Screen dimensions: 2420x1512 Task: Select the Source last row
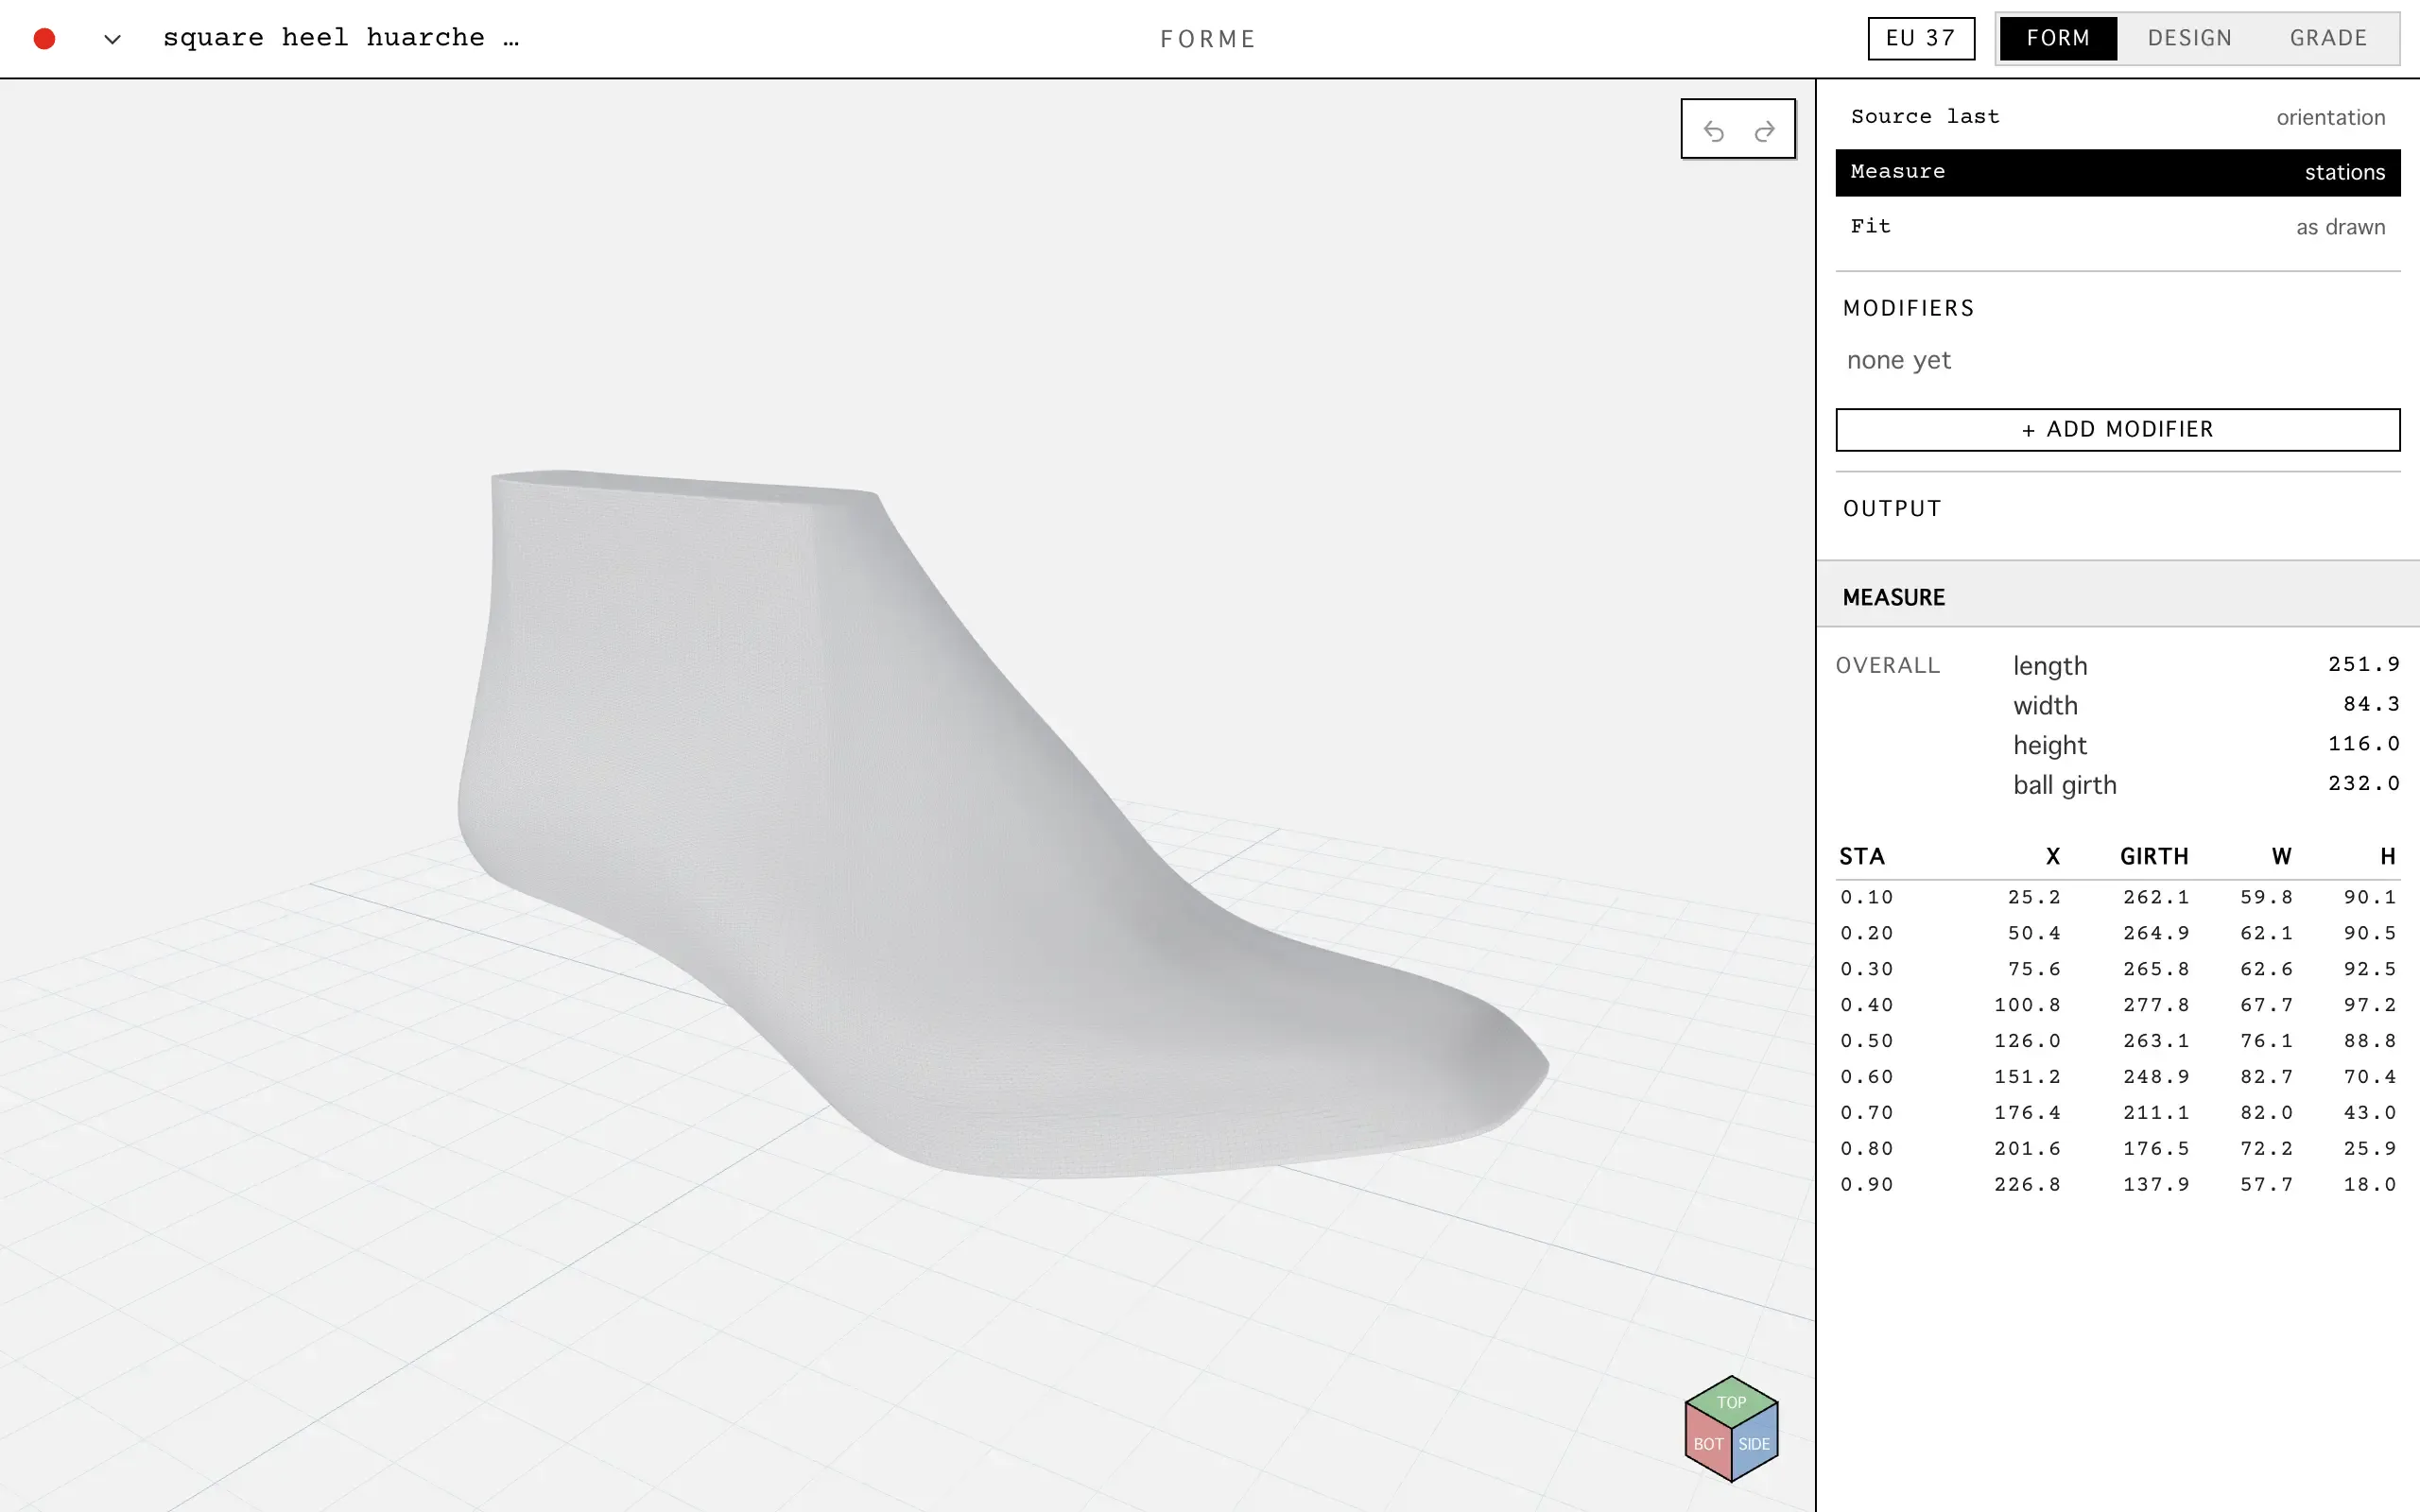[2117, 117]
